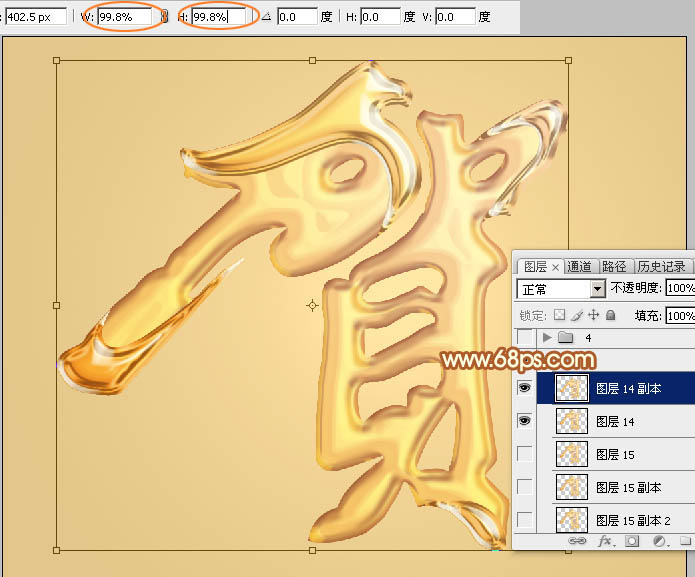The image size is (695, 577).
Task: Click the maintain aspect ratio chain link between W and H
Action: [164, 17]
